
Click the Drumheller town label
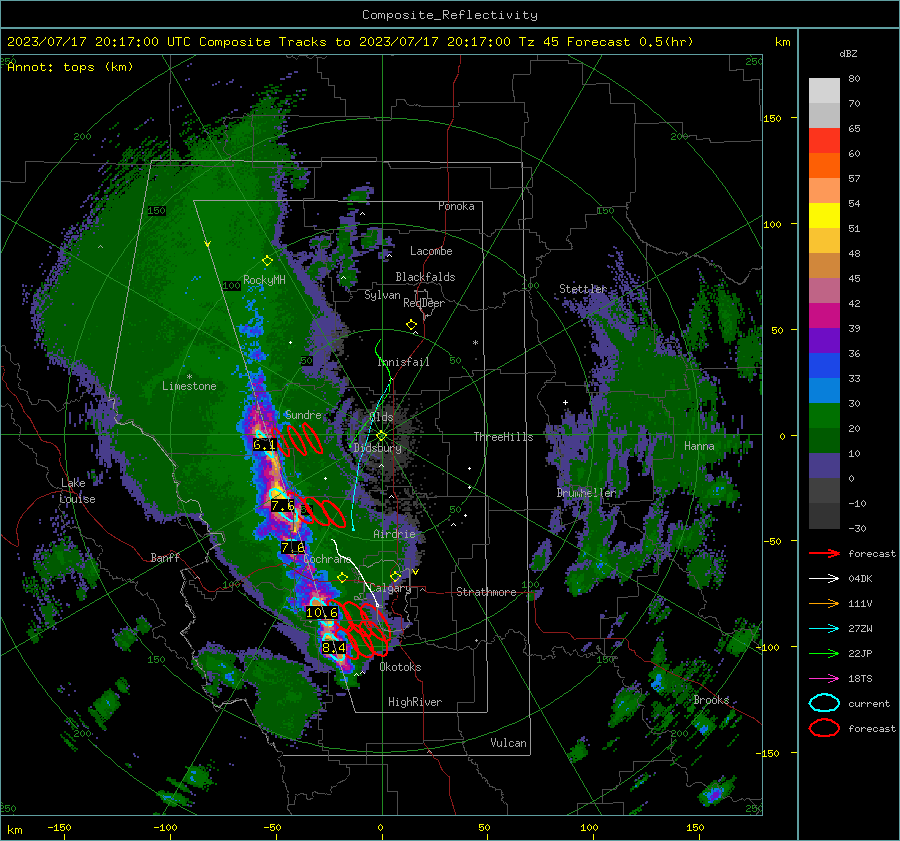point(586,493)
